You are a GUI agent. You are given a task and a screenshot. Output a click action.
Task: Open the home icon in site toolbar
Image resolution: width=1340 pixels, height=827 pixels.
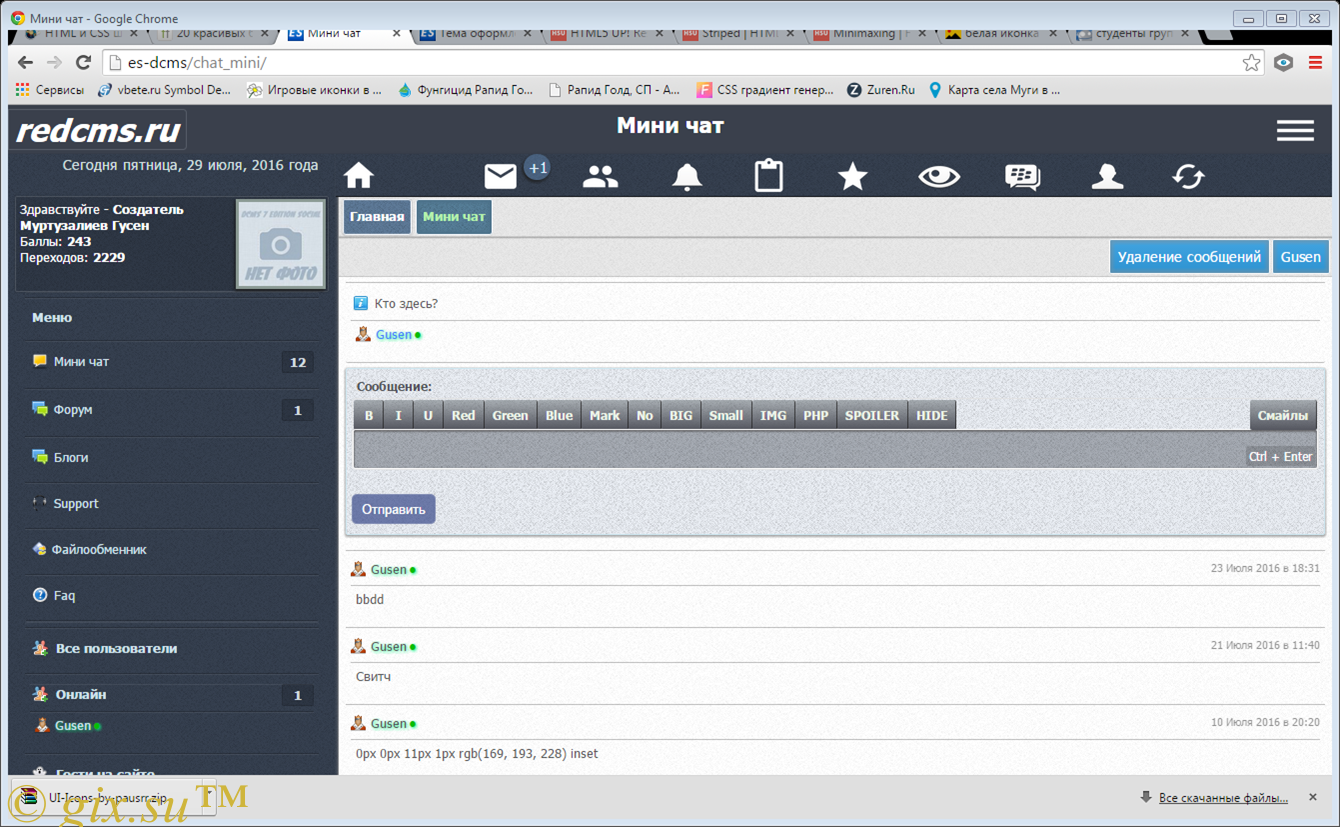tap(359, 177)
